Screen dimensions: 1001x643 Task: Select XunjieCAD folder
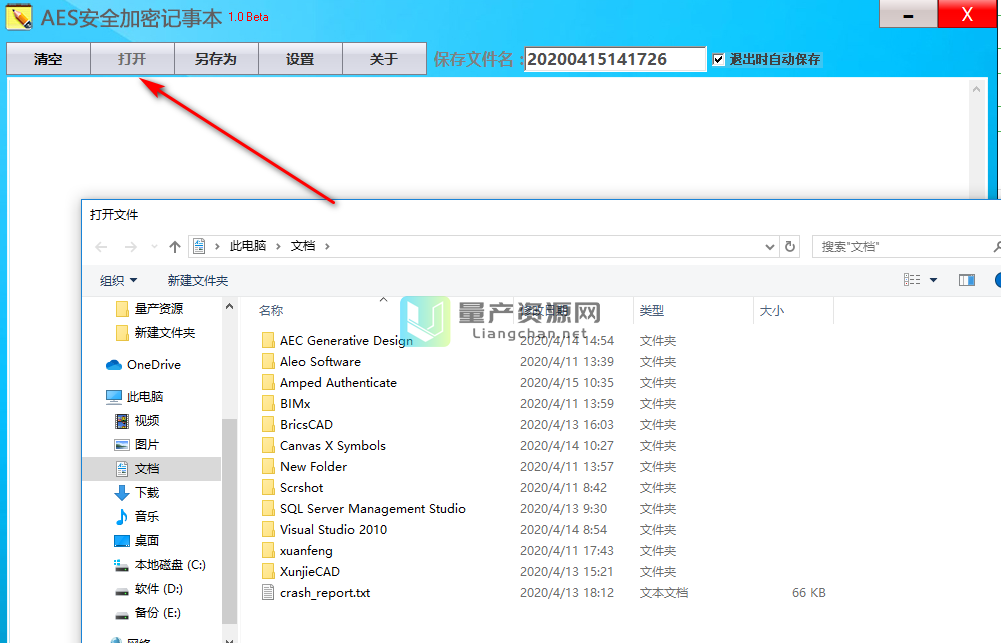click(x=310, y=572)
